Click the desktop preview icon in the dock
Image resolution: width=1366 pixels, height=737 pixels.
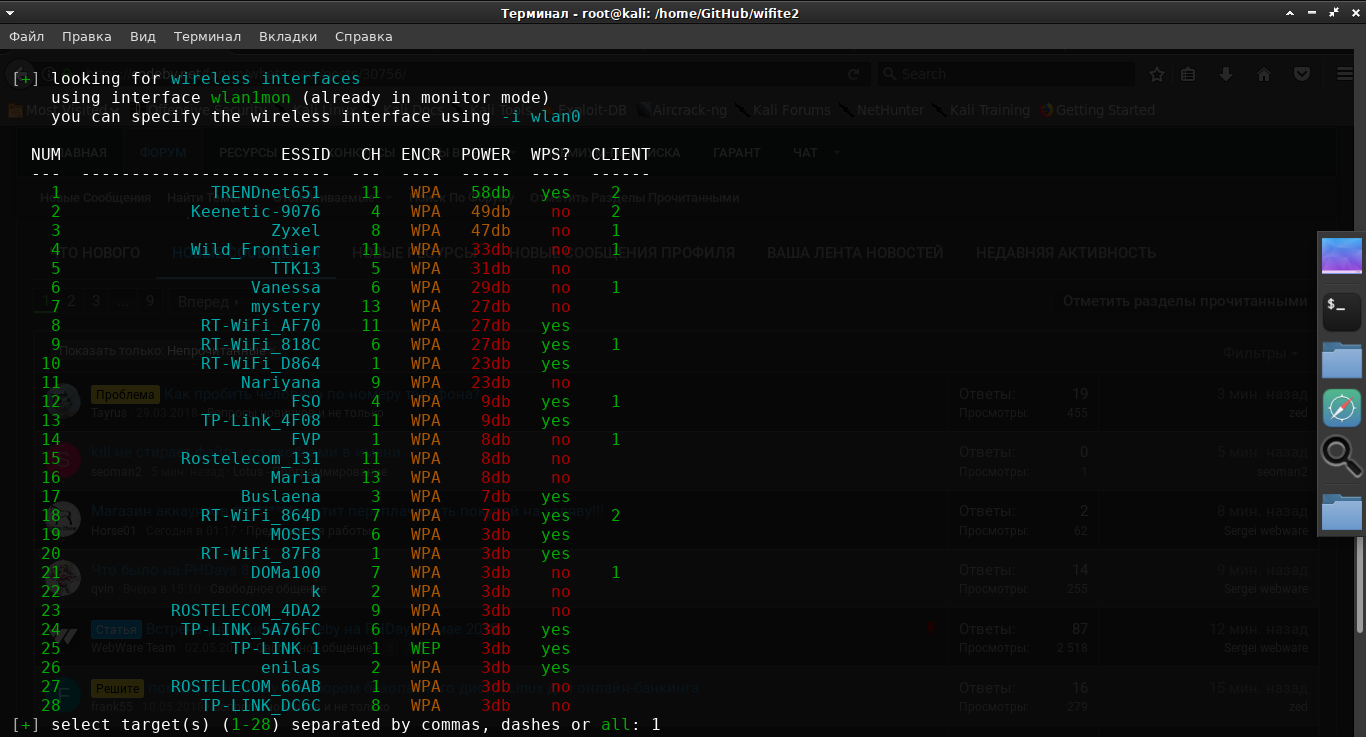click(x=1341, y=257)
